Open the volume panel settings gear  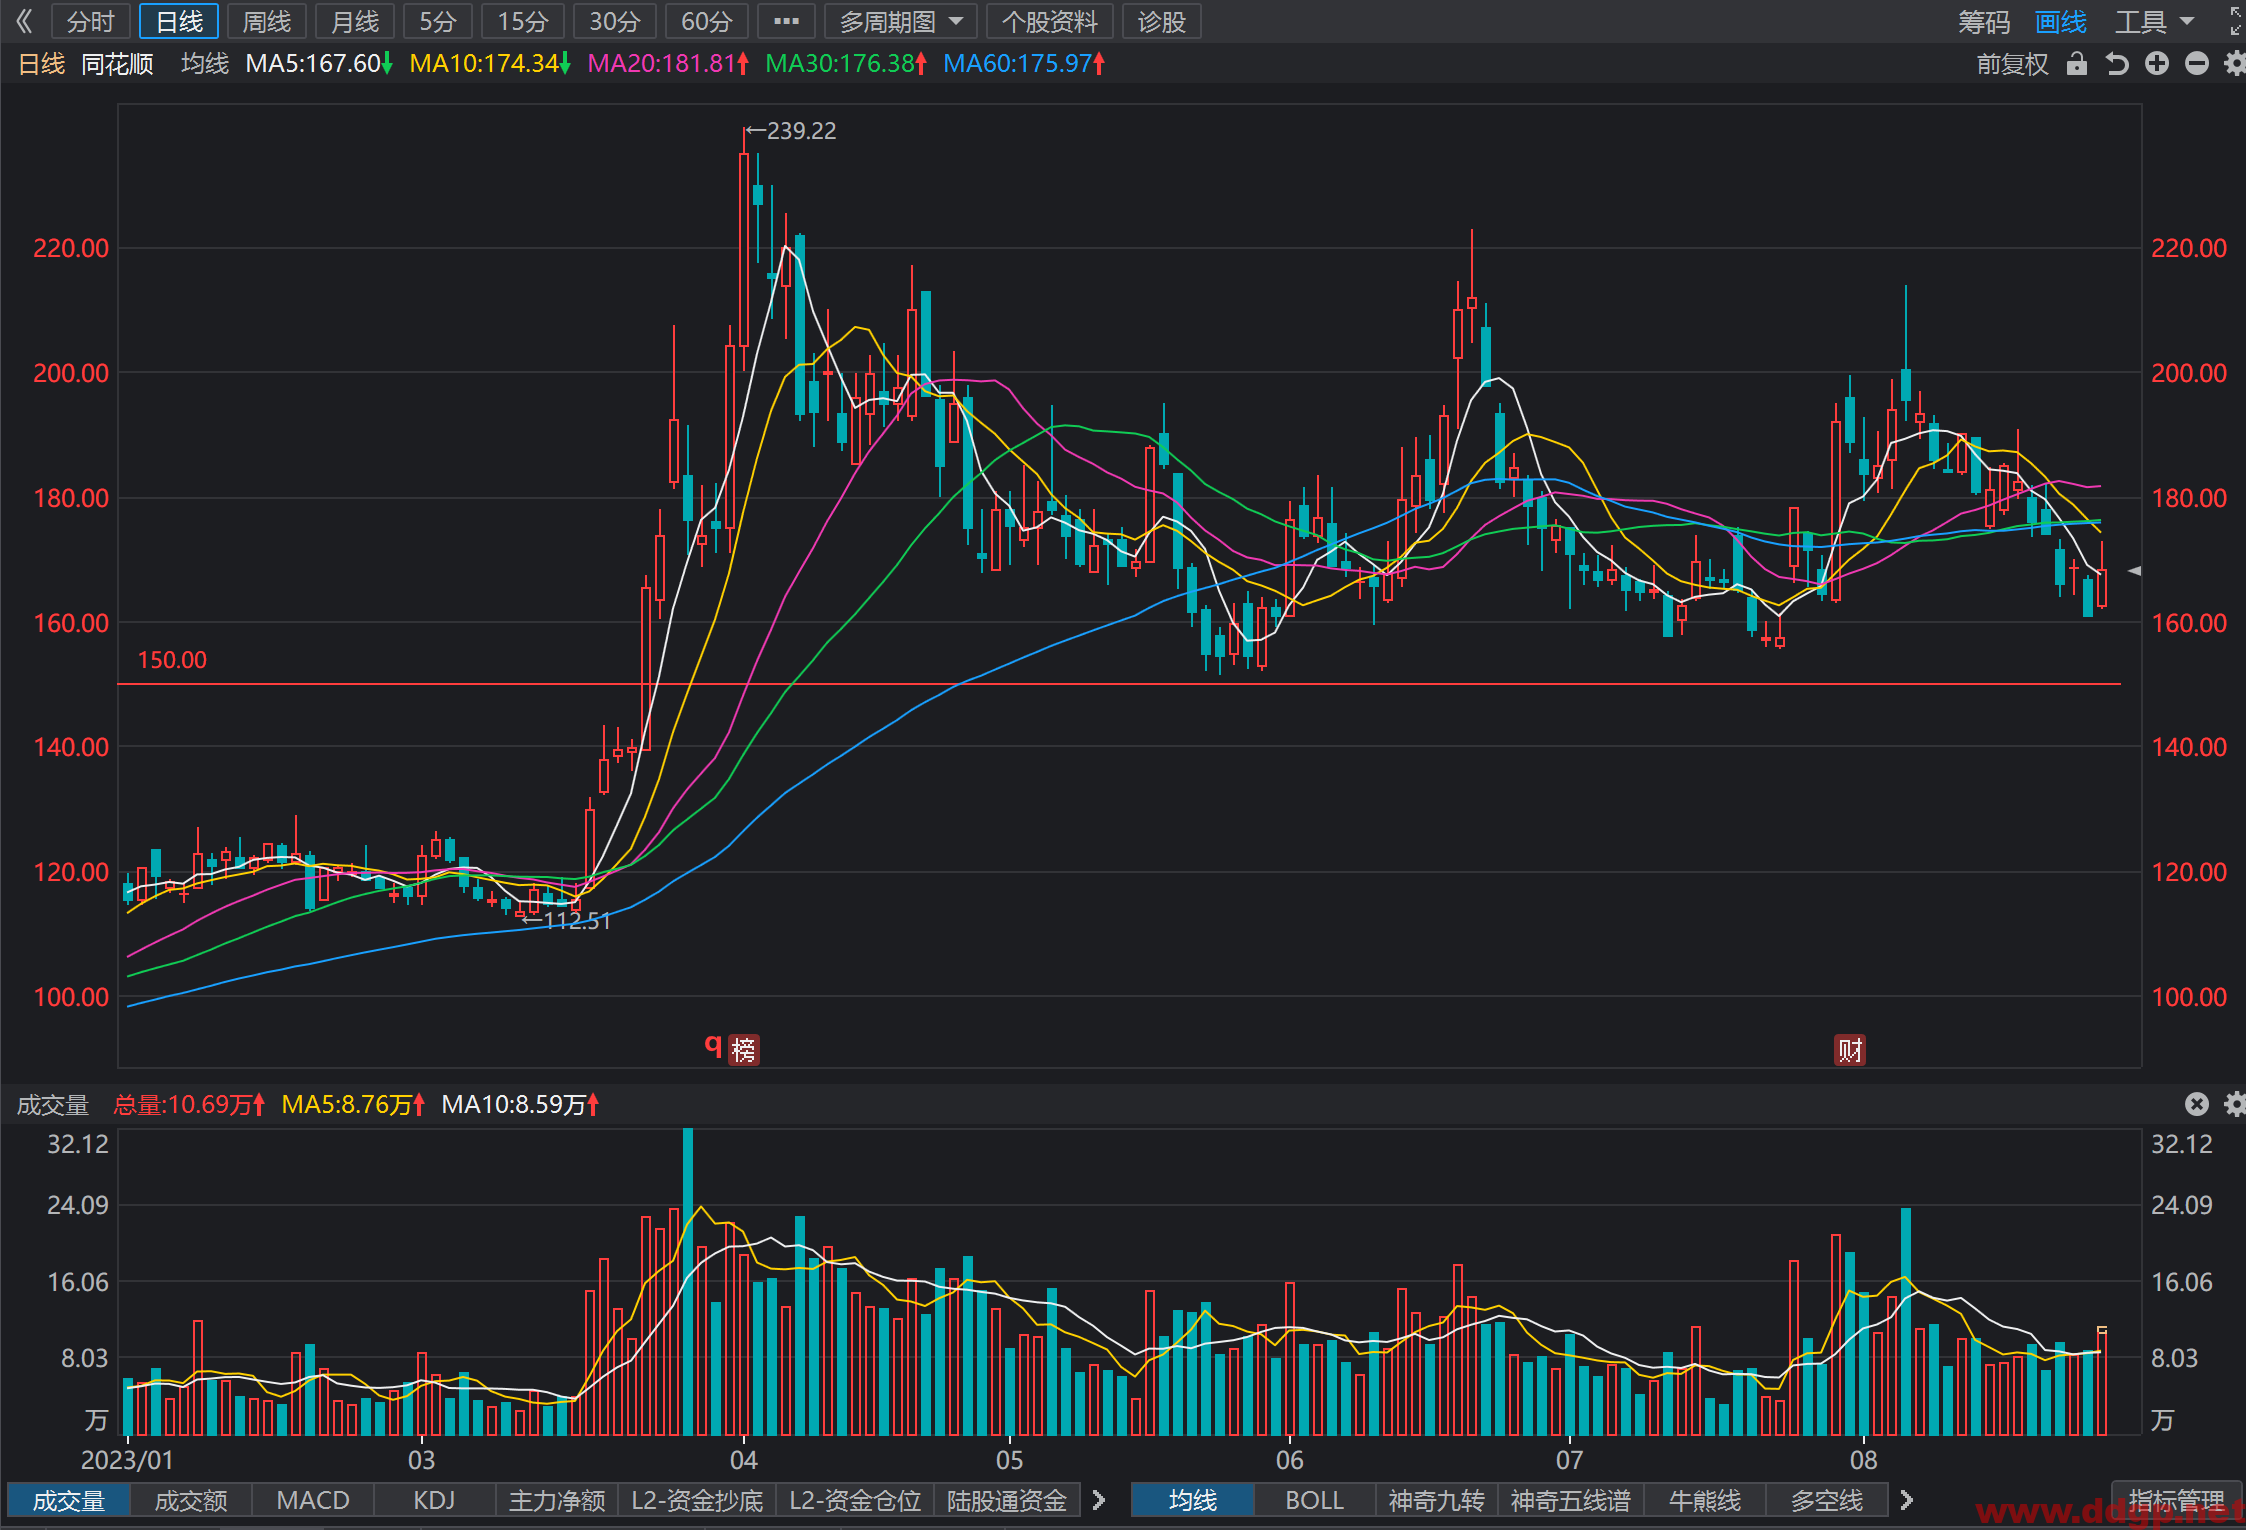pos(2235,1104)
